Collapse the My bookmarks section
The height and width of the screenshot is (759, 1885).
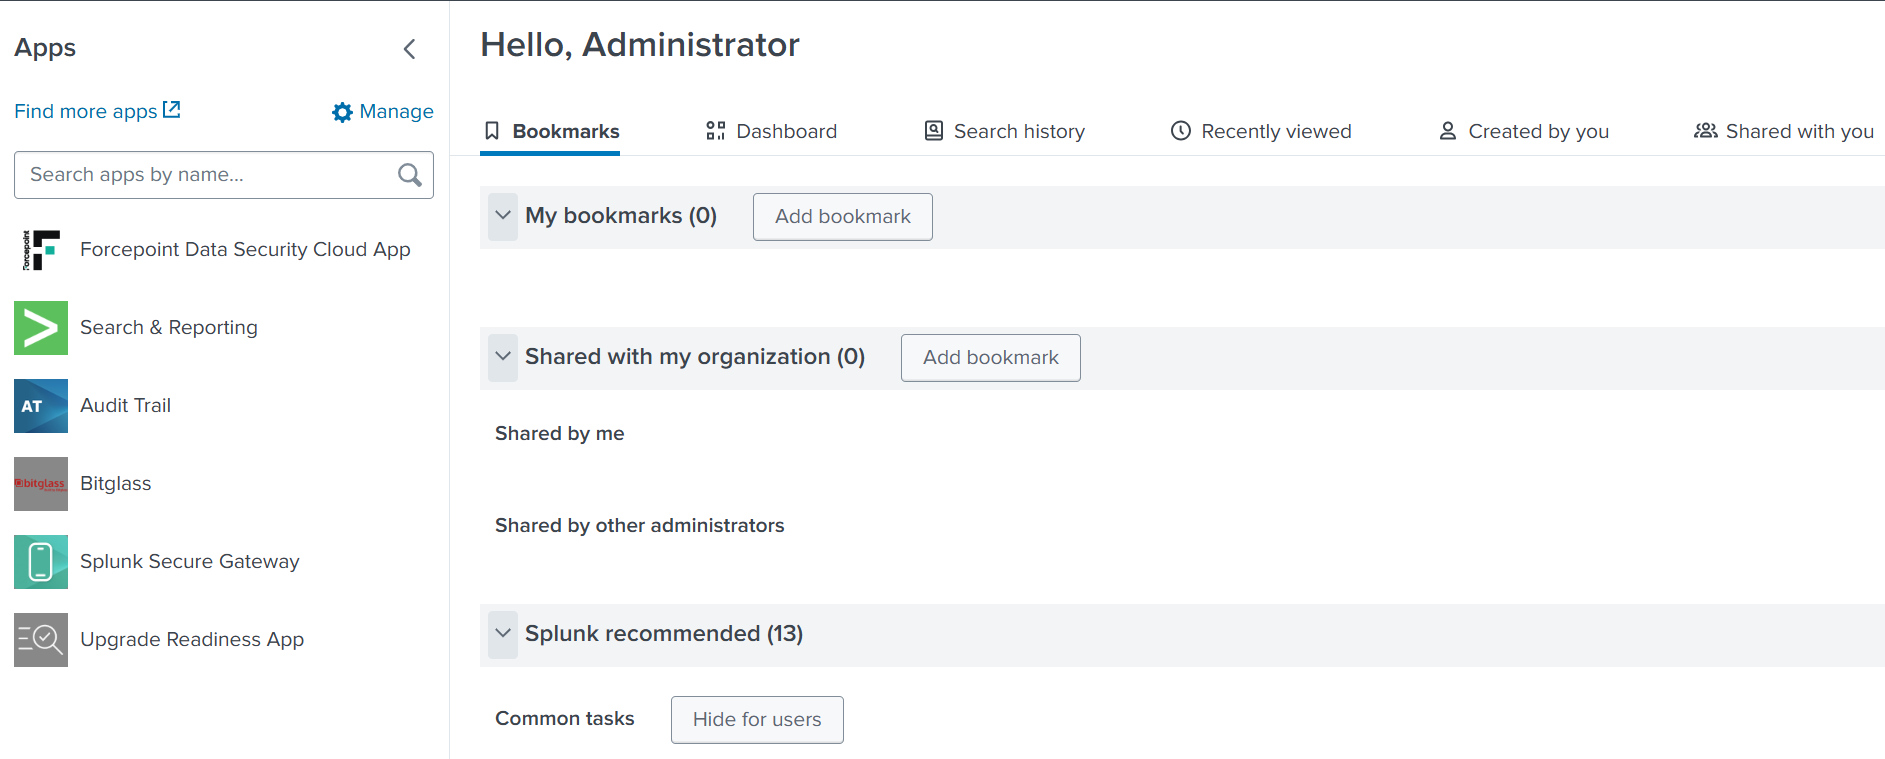point(503,216)
